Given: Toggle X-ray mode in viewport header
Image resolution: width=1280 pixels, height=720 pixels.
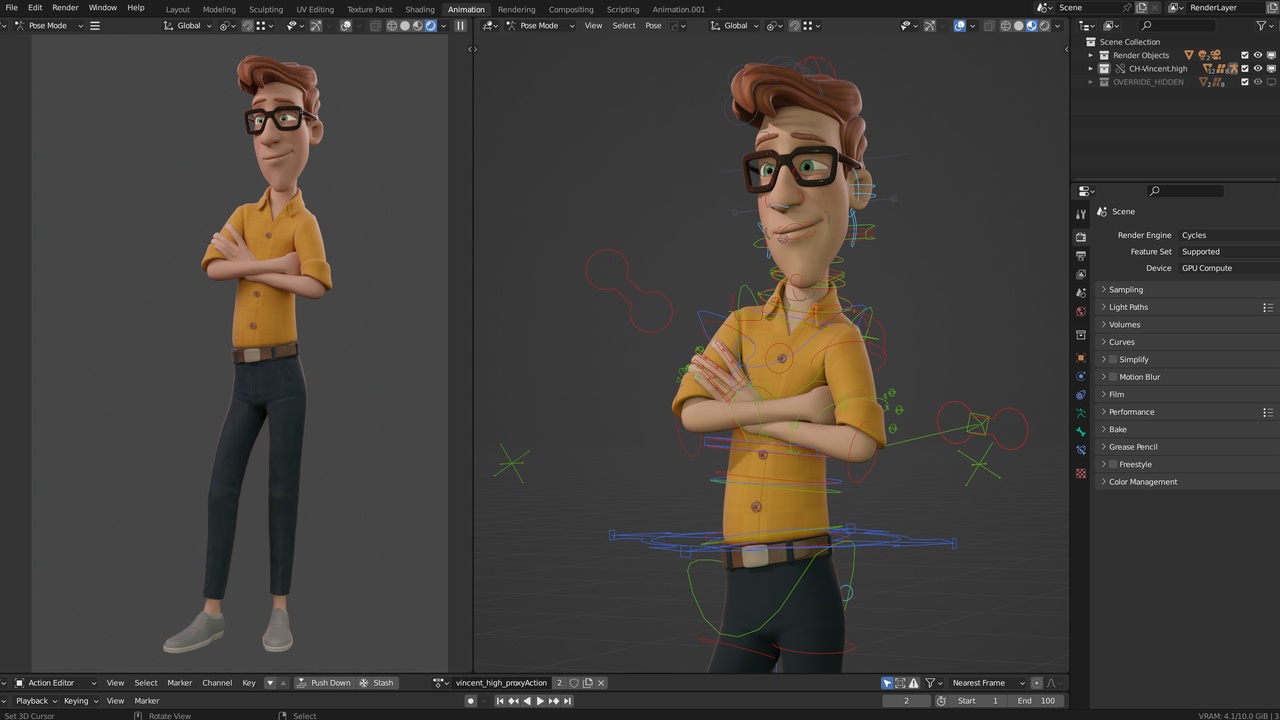Looking at the screenshot, I should [x=987, y=26].
